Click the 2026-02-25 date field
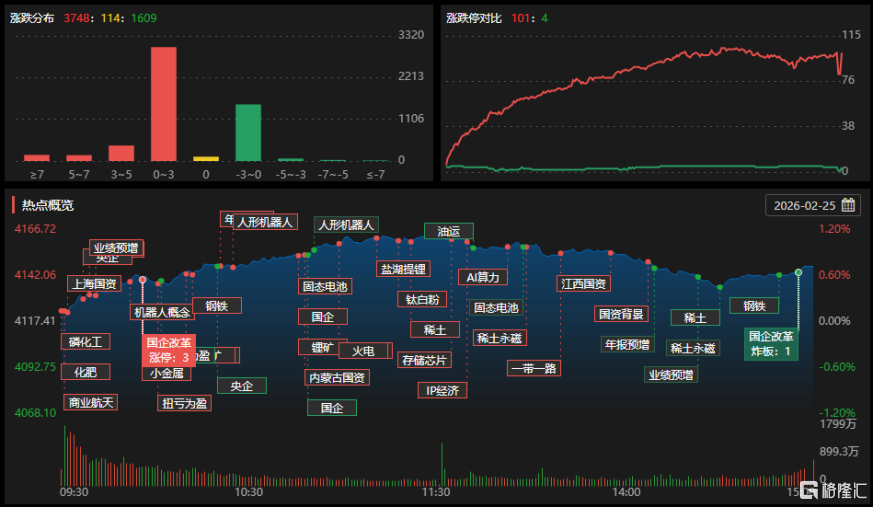874x507 pixels. tap(813, 206)
